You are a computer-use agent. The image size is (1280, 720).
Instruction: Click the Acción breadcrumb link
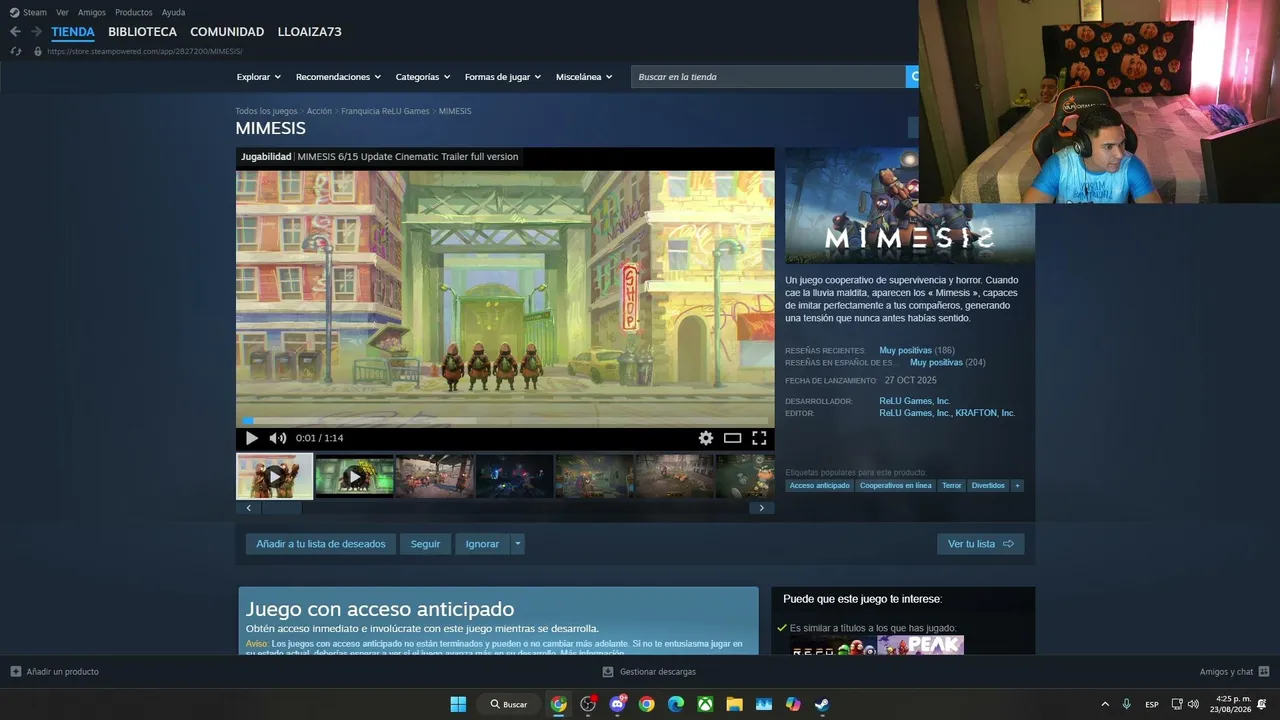(319, 111)
